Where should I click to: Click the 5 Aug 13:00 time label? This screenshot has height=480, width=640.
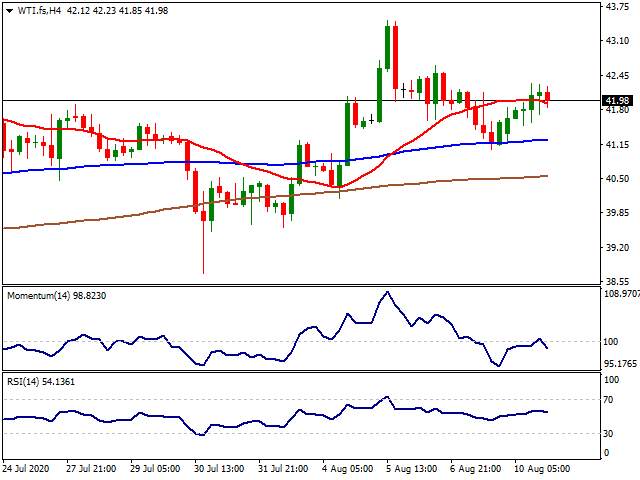(411, 469)
